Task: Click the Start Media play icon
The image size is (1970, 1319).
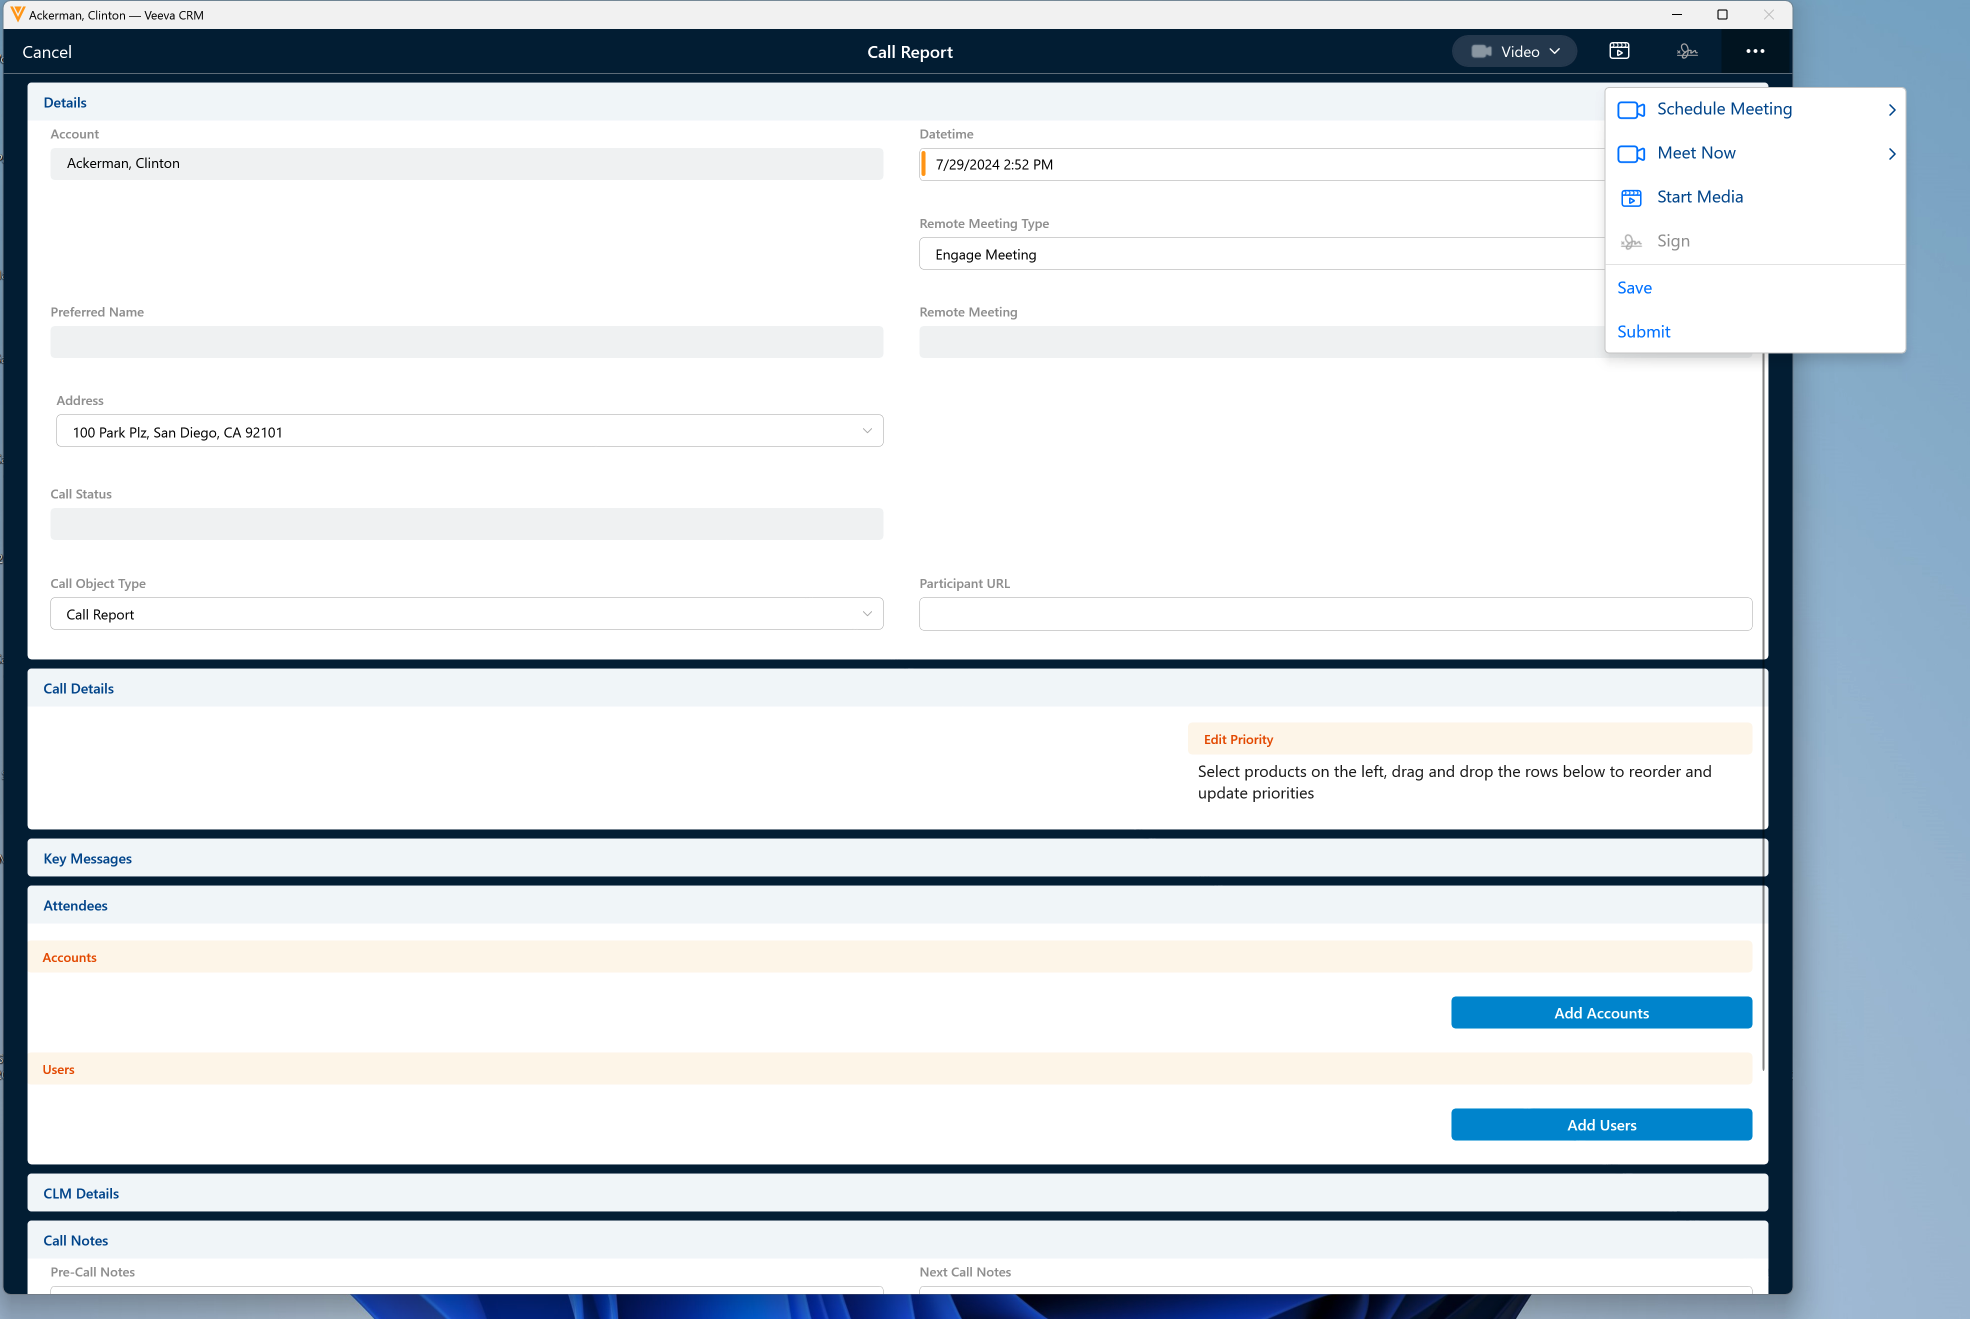Action: point(1631,198)
